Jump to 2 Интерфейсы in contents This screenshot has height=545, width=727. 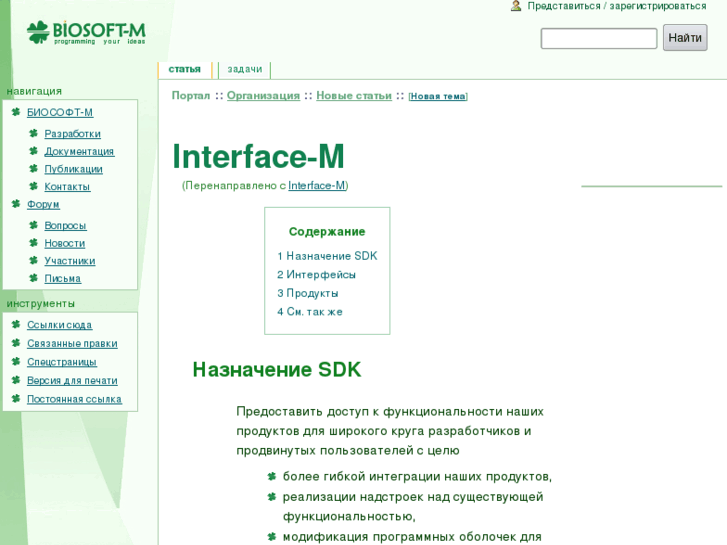click(316, 275)
